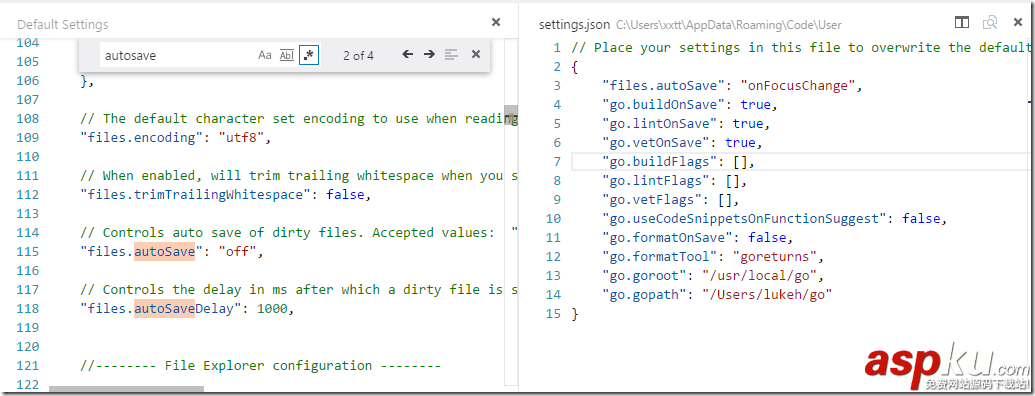This screenshot has height=396, width=1035.
Task: Click highlighted "files.autoSave" on line 115
Action: point(137,251)
